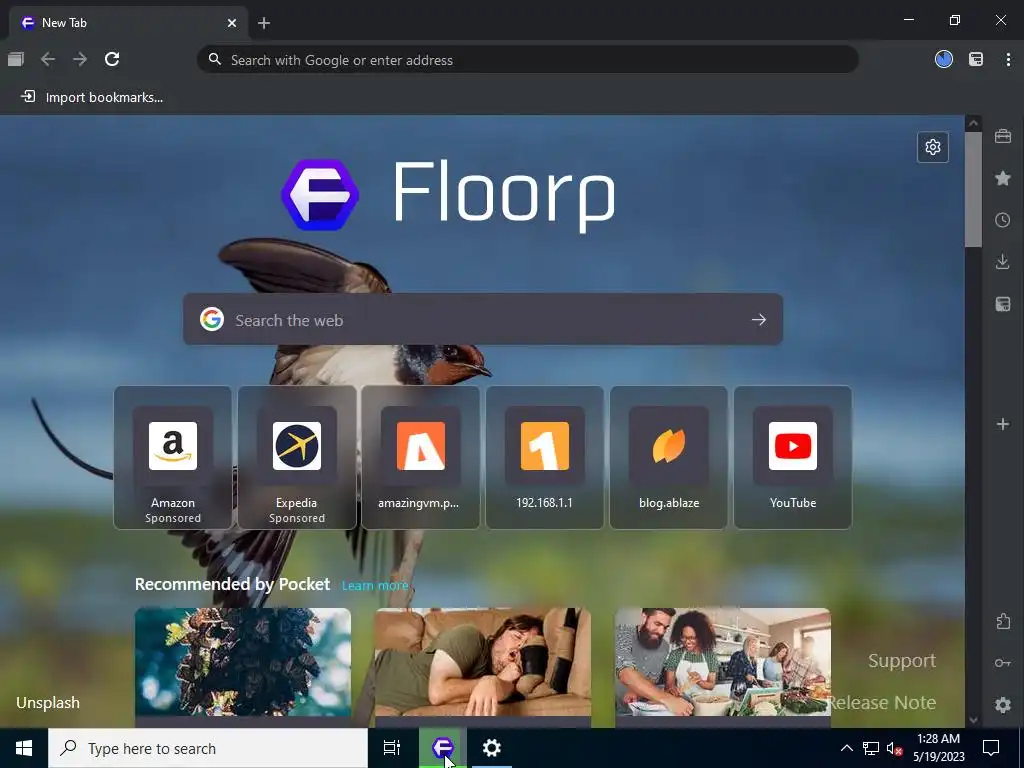The height and width of the screenshot is (768, 1024).
Task: Show hidden system tray icons
Action: tap(846, 748)
